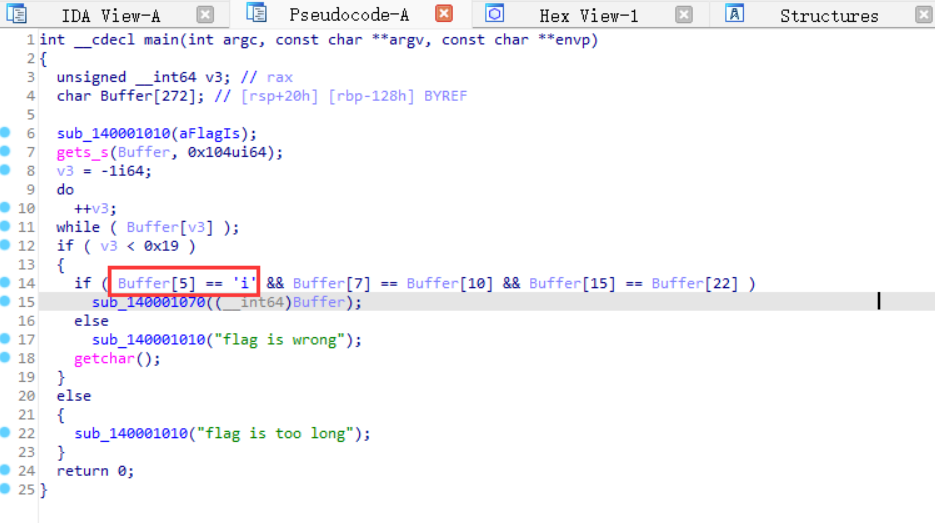Click the ++v3 statement

pos(95,208)
